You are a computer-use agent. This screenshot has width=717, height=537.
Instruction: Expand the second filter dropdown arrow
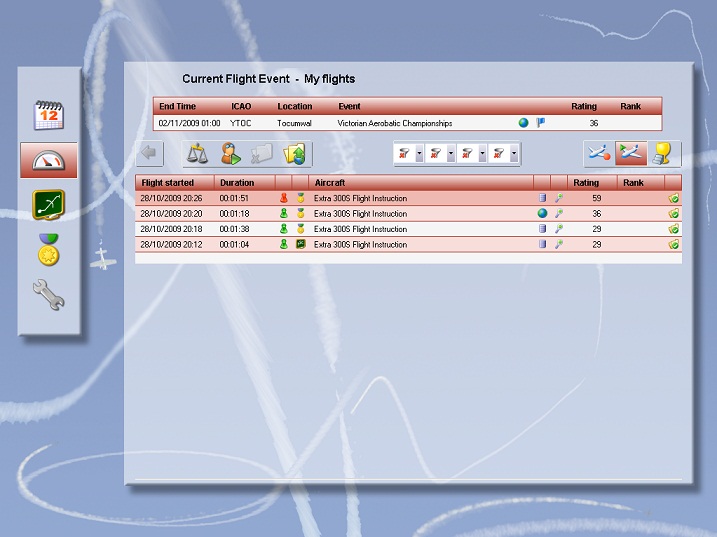(x=452, y=154)
